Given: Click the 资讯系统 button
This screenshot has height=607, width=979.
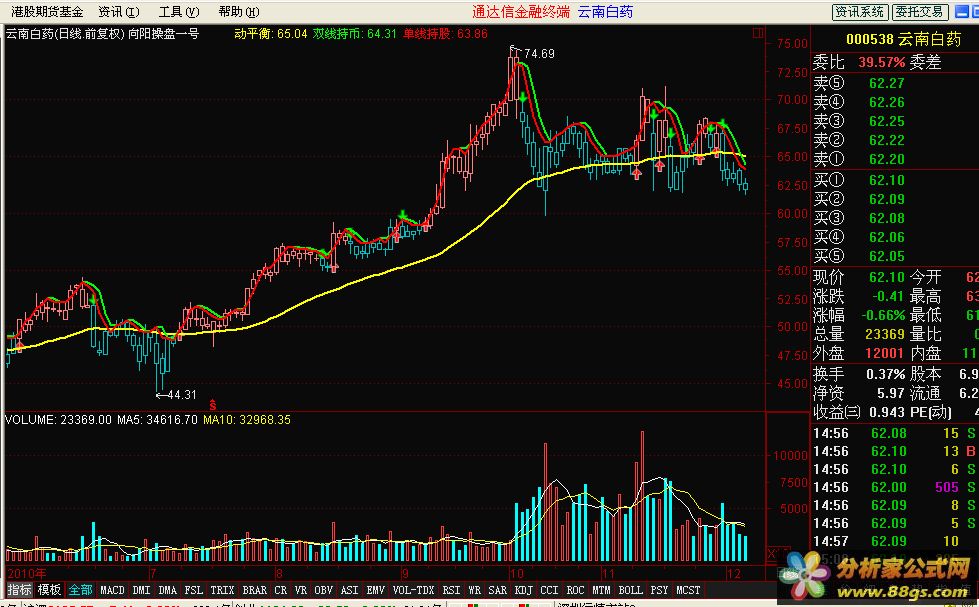Looking at the screenshot, I should coord(859,12).
